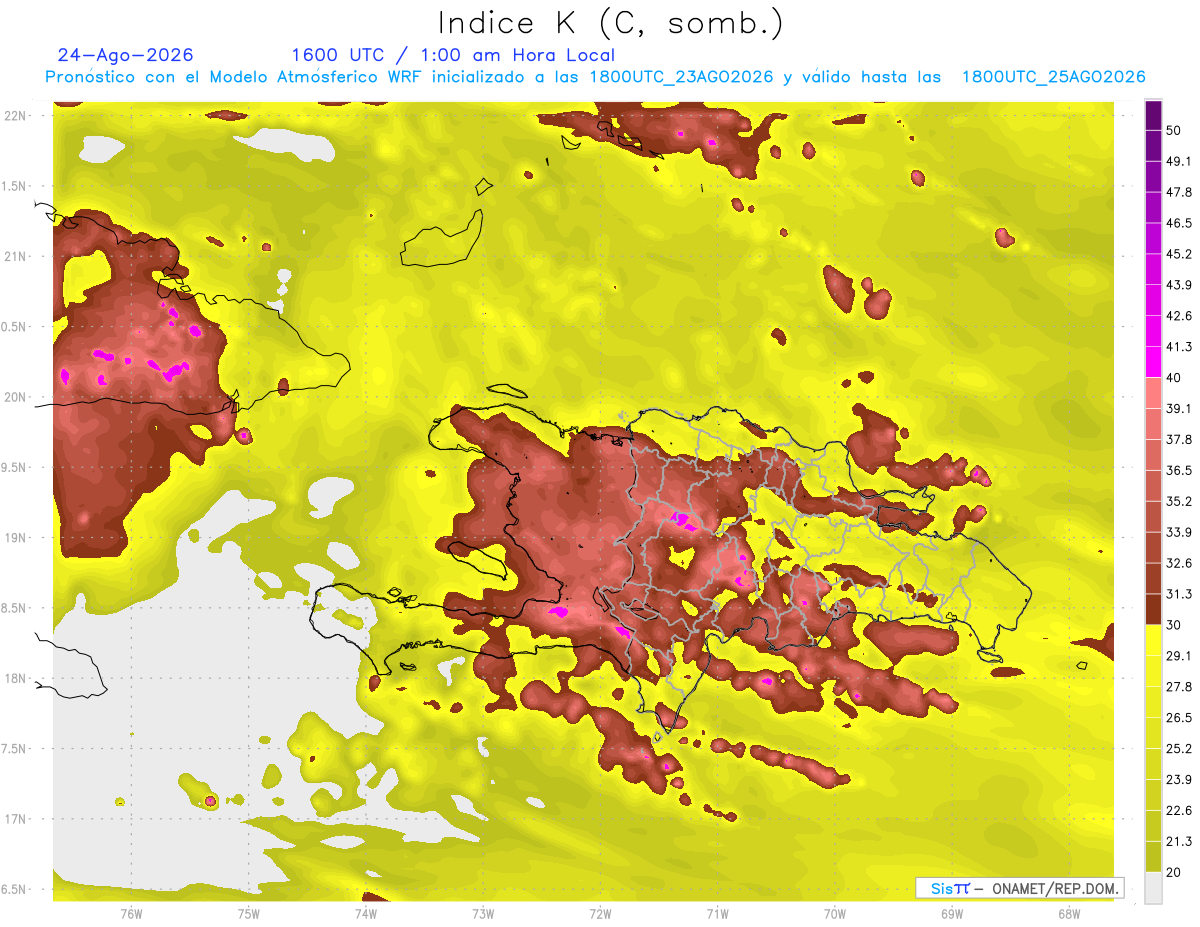Click the '22N' latitude axis label
The image size is (1200, 927).
click(x=15, y=116)
